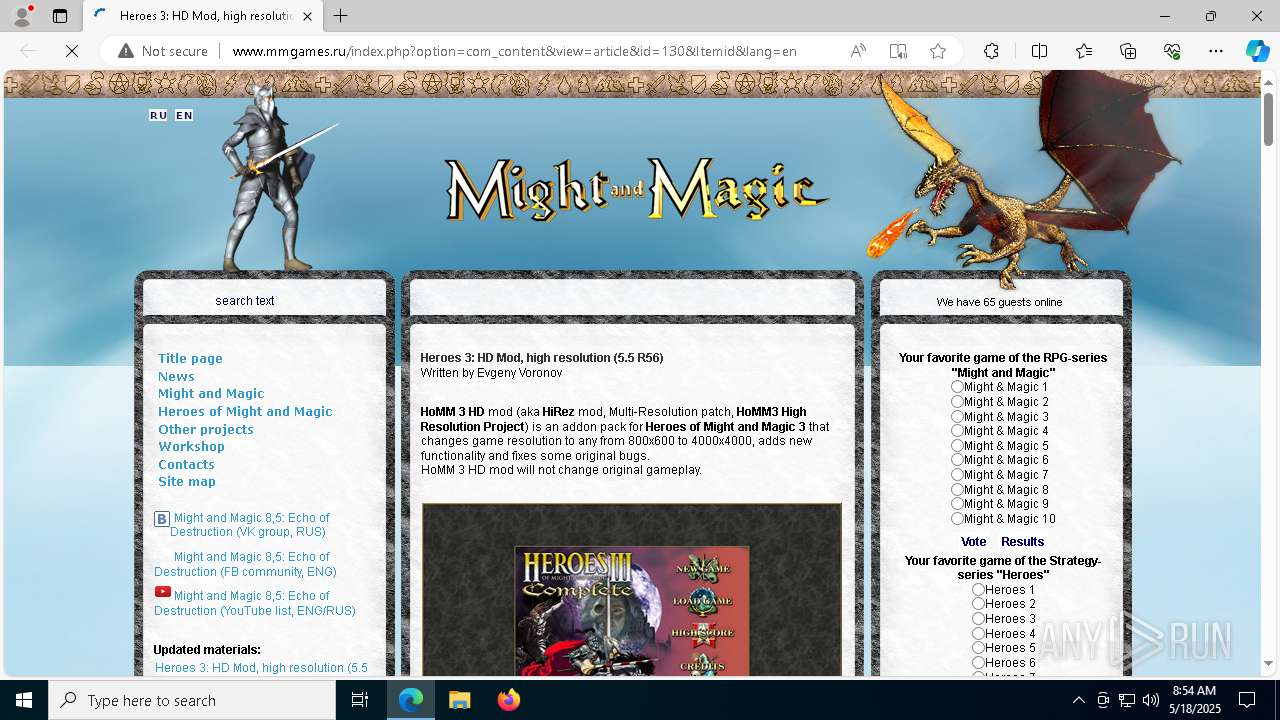The image size is (1280, 720).
Task: Open the taskbar clock showing 8:54 AM
Action: pos(1195,700)
